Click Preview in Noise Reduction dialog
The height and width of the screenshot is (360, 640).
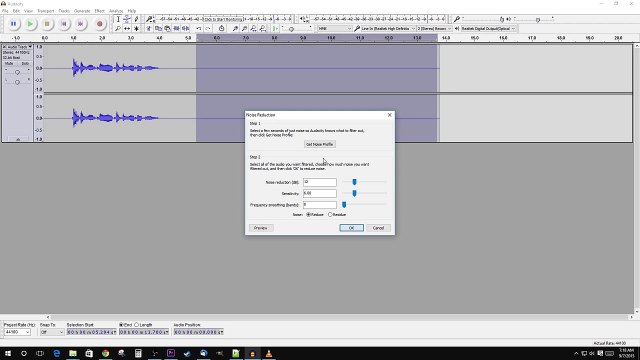[261, 228]
